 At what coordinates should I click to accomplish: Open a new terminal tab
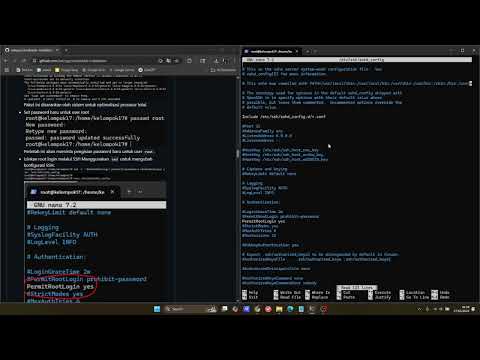(x=307, y=51)
